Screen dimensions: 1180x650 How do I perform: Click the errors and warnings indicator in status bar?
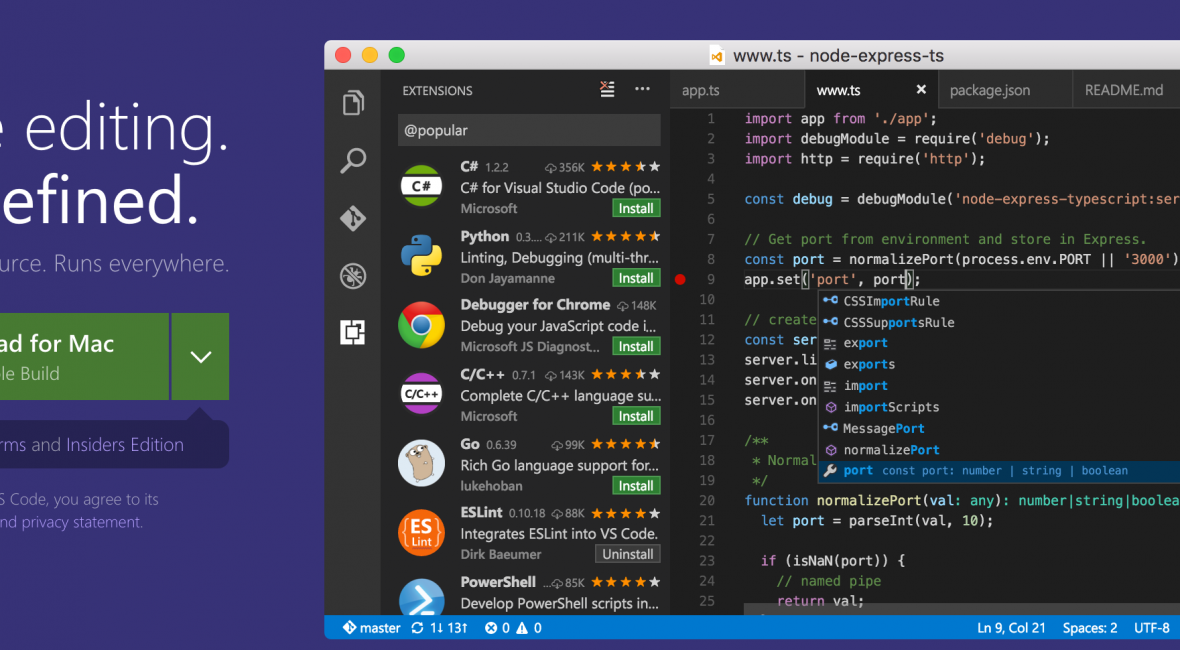pyautogui.click(x=512, y=628)
